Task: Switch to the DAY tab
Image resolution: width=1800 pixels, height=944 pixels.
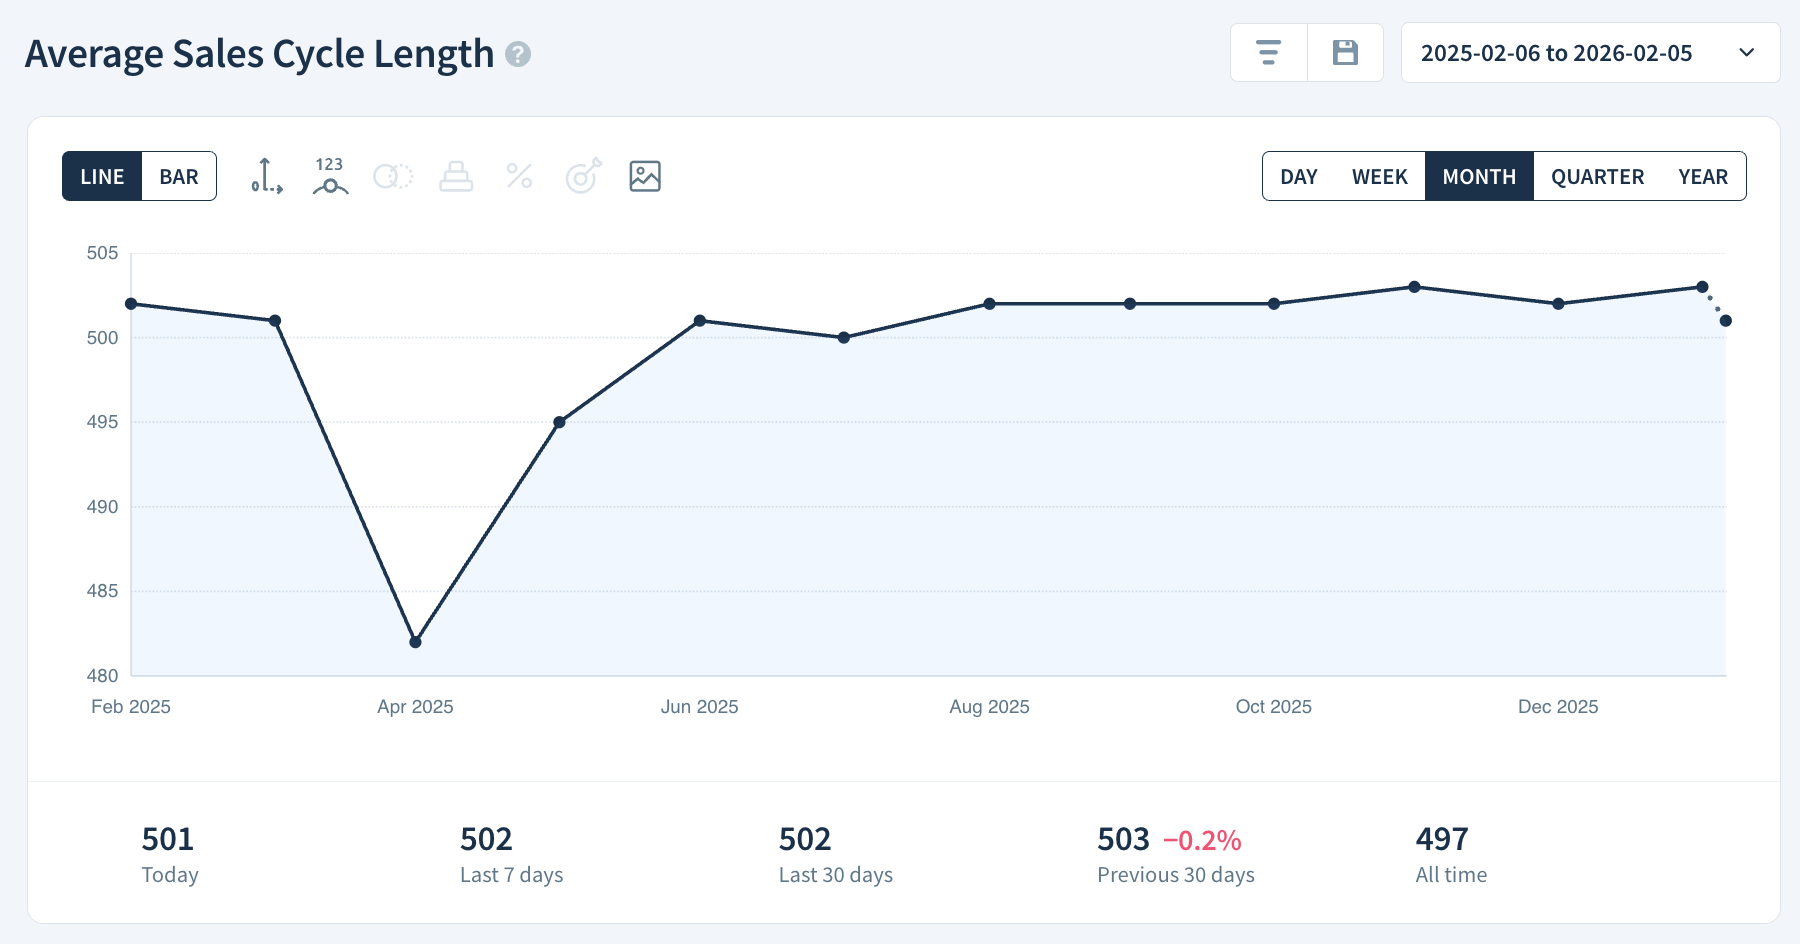Action: (x=1299, y=176)
